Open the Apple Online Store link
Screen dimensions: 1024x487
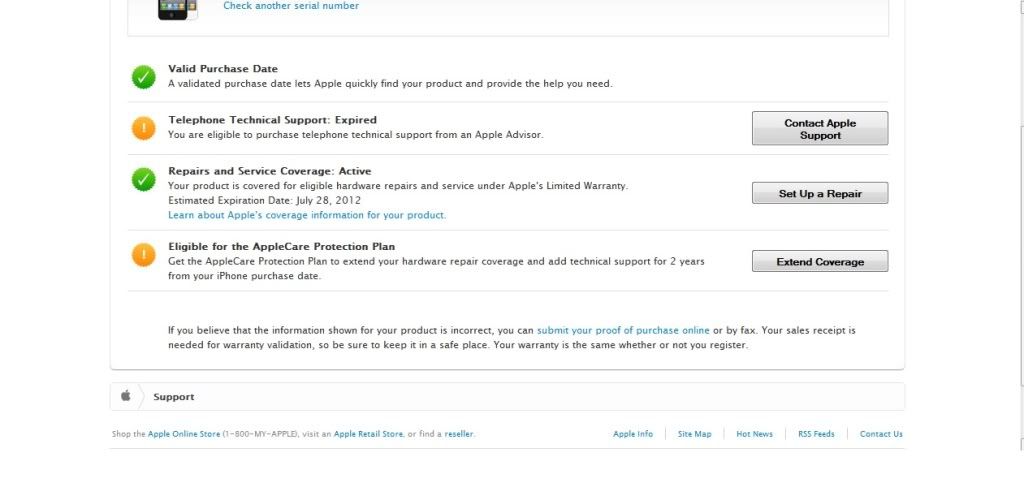point(184,434)
